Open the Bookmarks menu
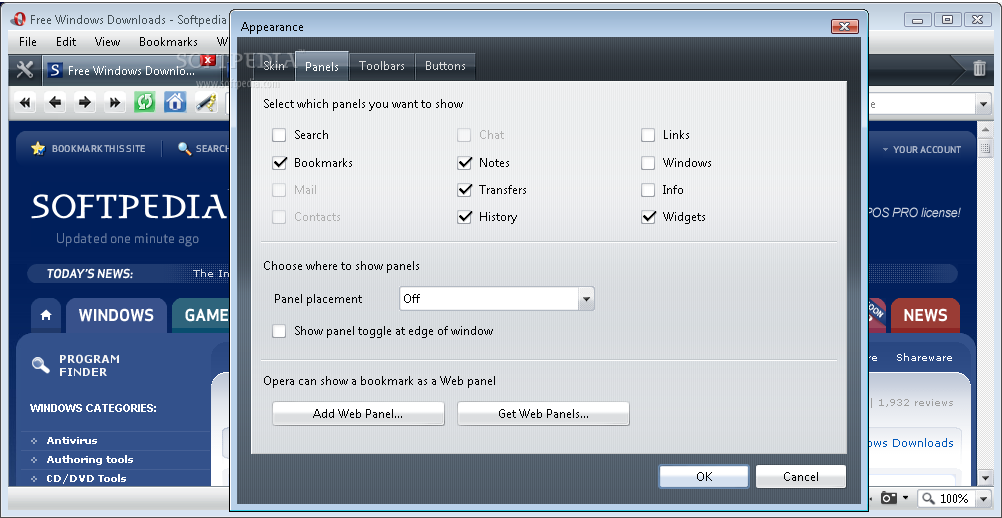 (168, 42)
